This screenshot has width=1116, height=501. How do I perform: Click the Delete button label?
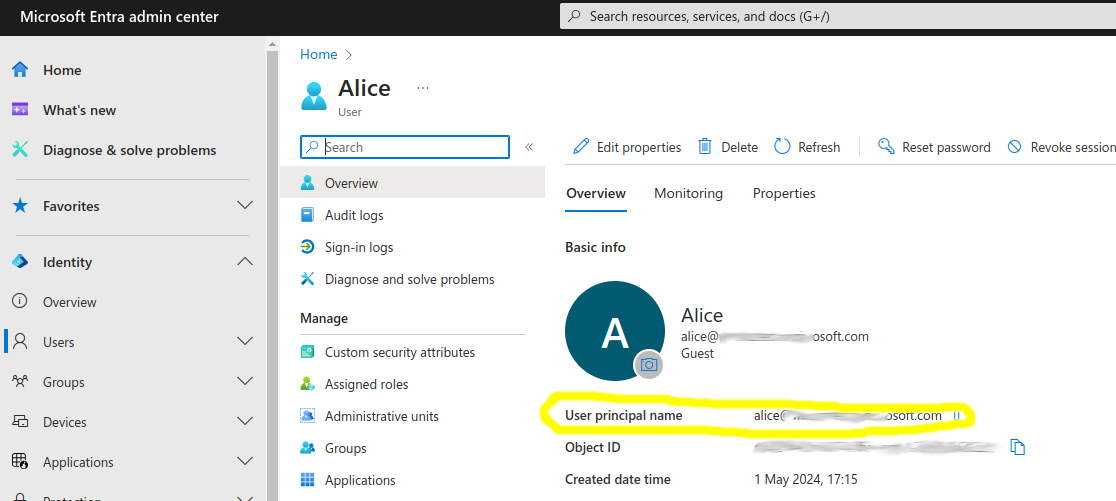pyautogui.click(x=739, y=147)
